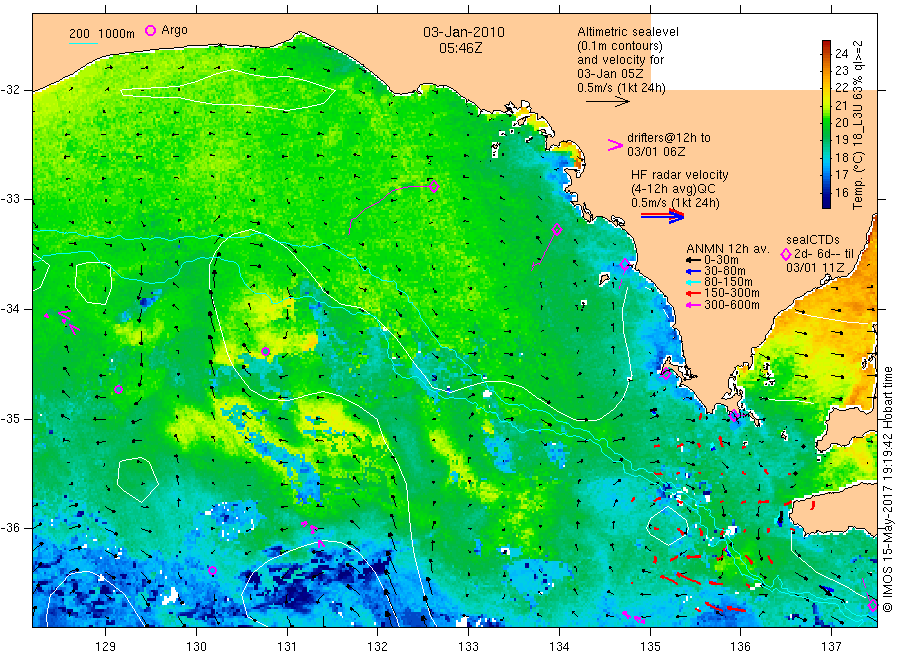Click the Argo float circle near 130.8E 34.4S

click(x=265, y=352)
